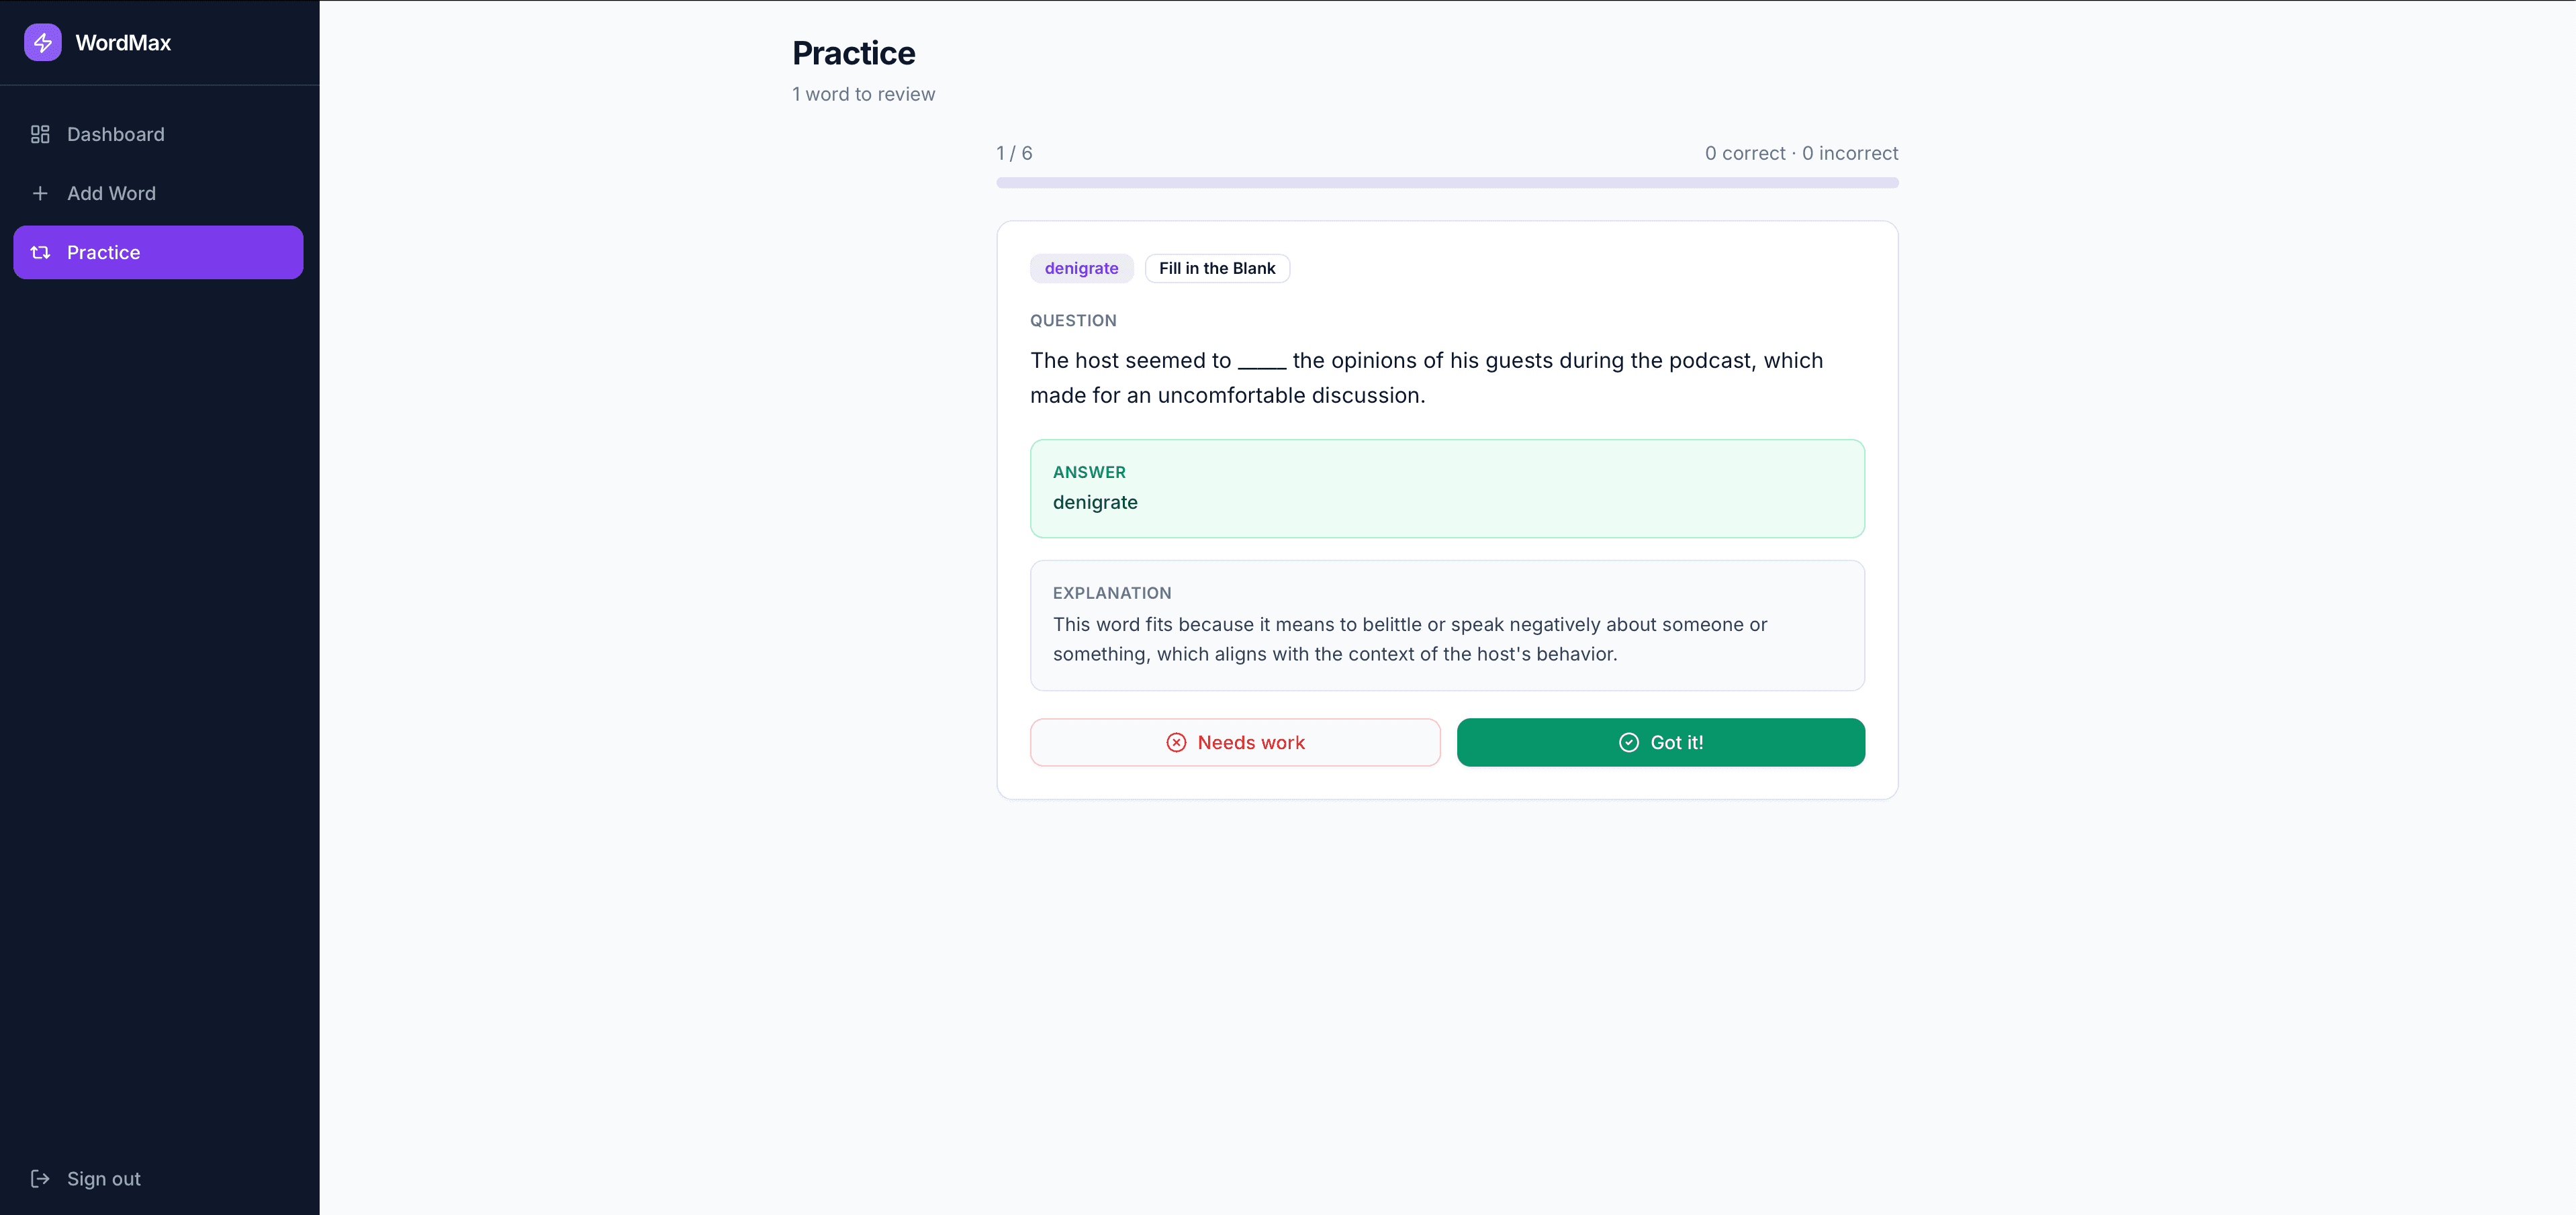Open the Dashboard page
The image size is (2576, 1215).
[x=116, y=134]
